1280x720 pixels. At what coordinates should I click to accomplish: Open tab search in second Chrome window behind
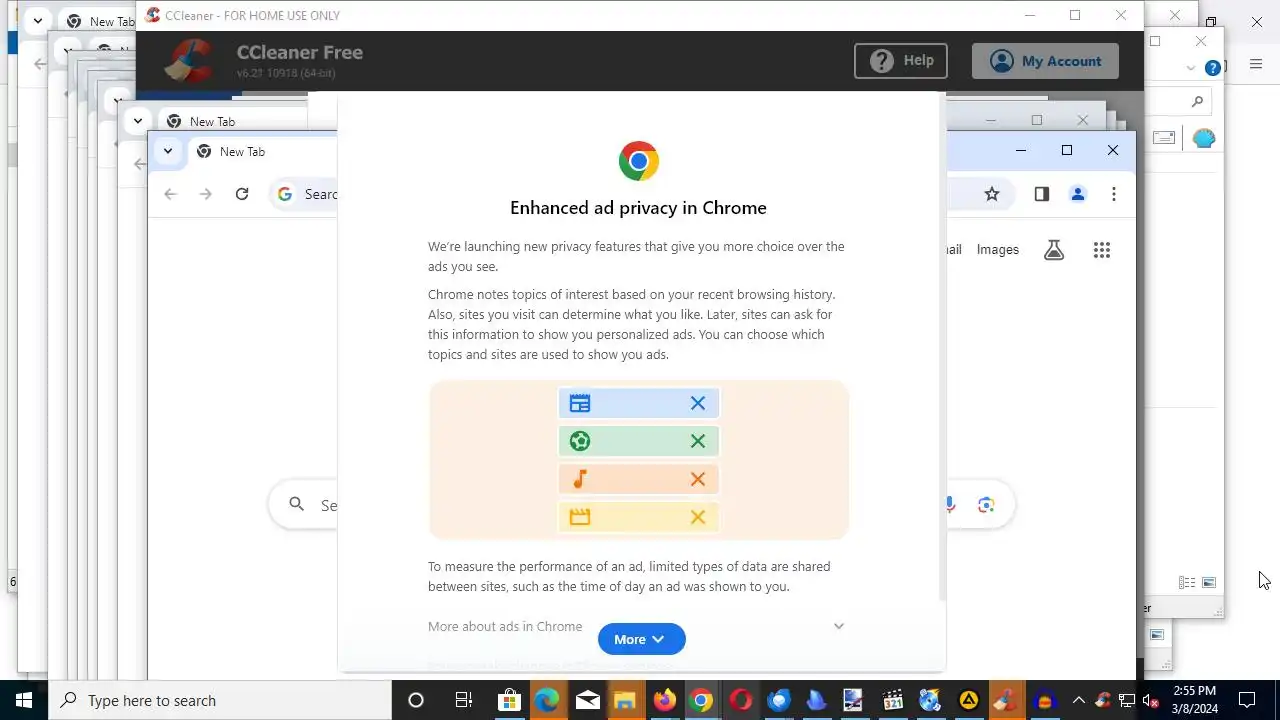138,121
